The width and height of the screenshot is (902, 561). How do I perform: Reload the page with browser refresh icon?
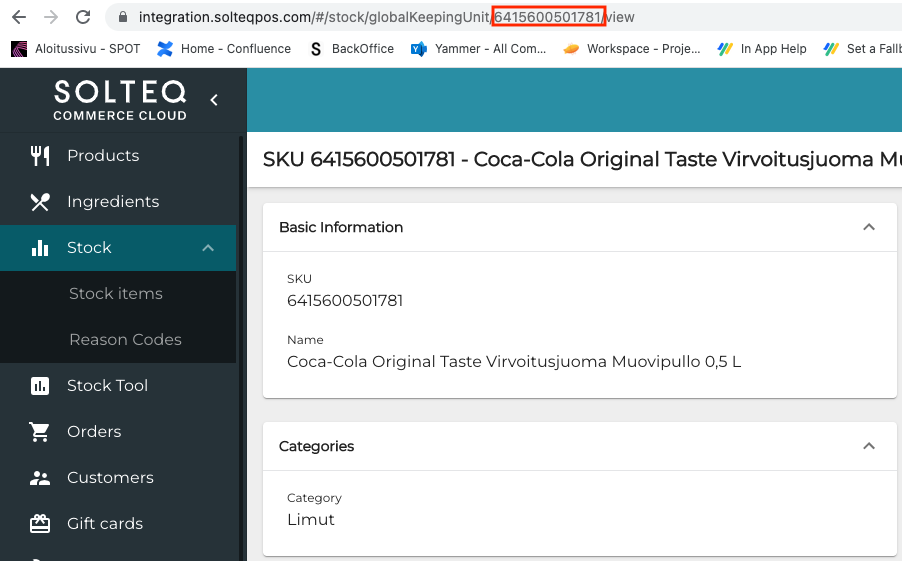(83, 17)
